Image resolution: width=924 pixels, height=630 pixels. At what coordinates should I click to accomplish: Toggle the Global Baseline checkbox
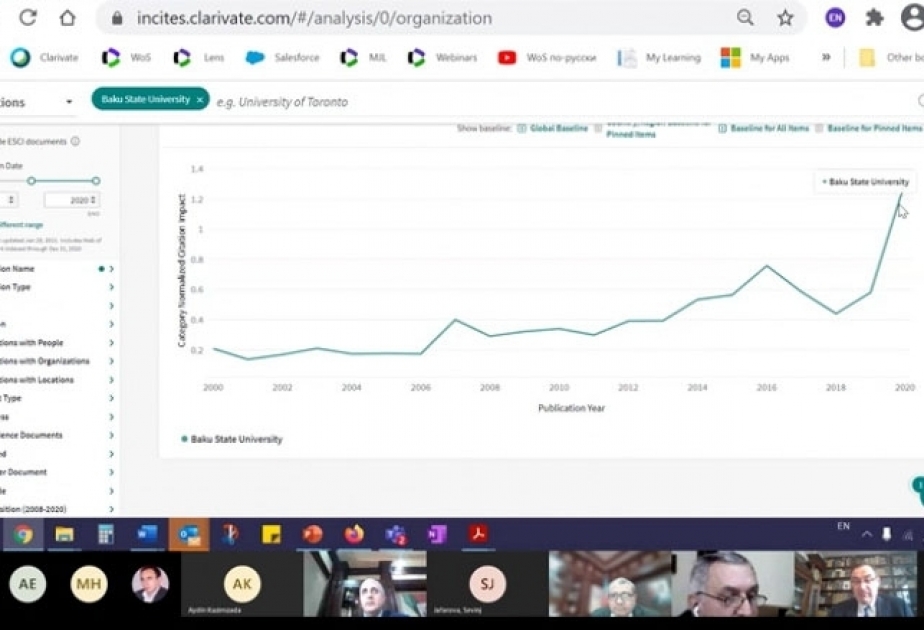point(522,128)
